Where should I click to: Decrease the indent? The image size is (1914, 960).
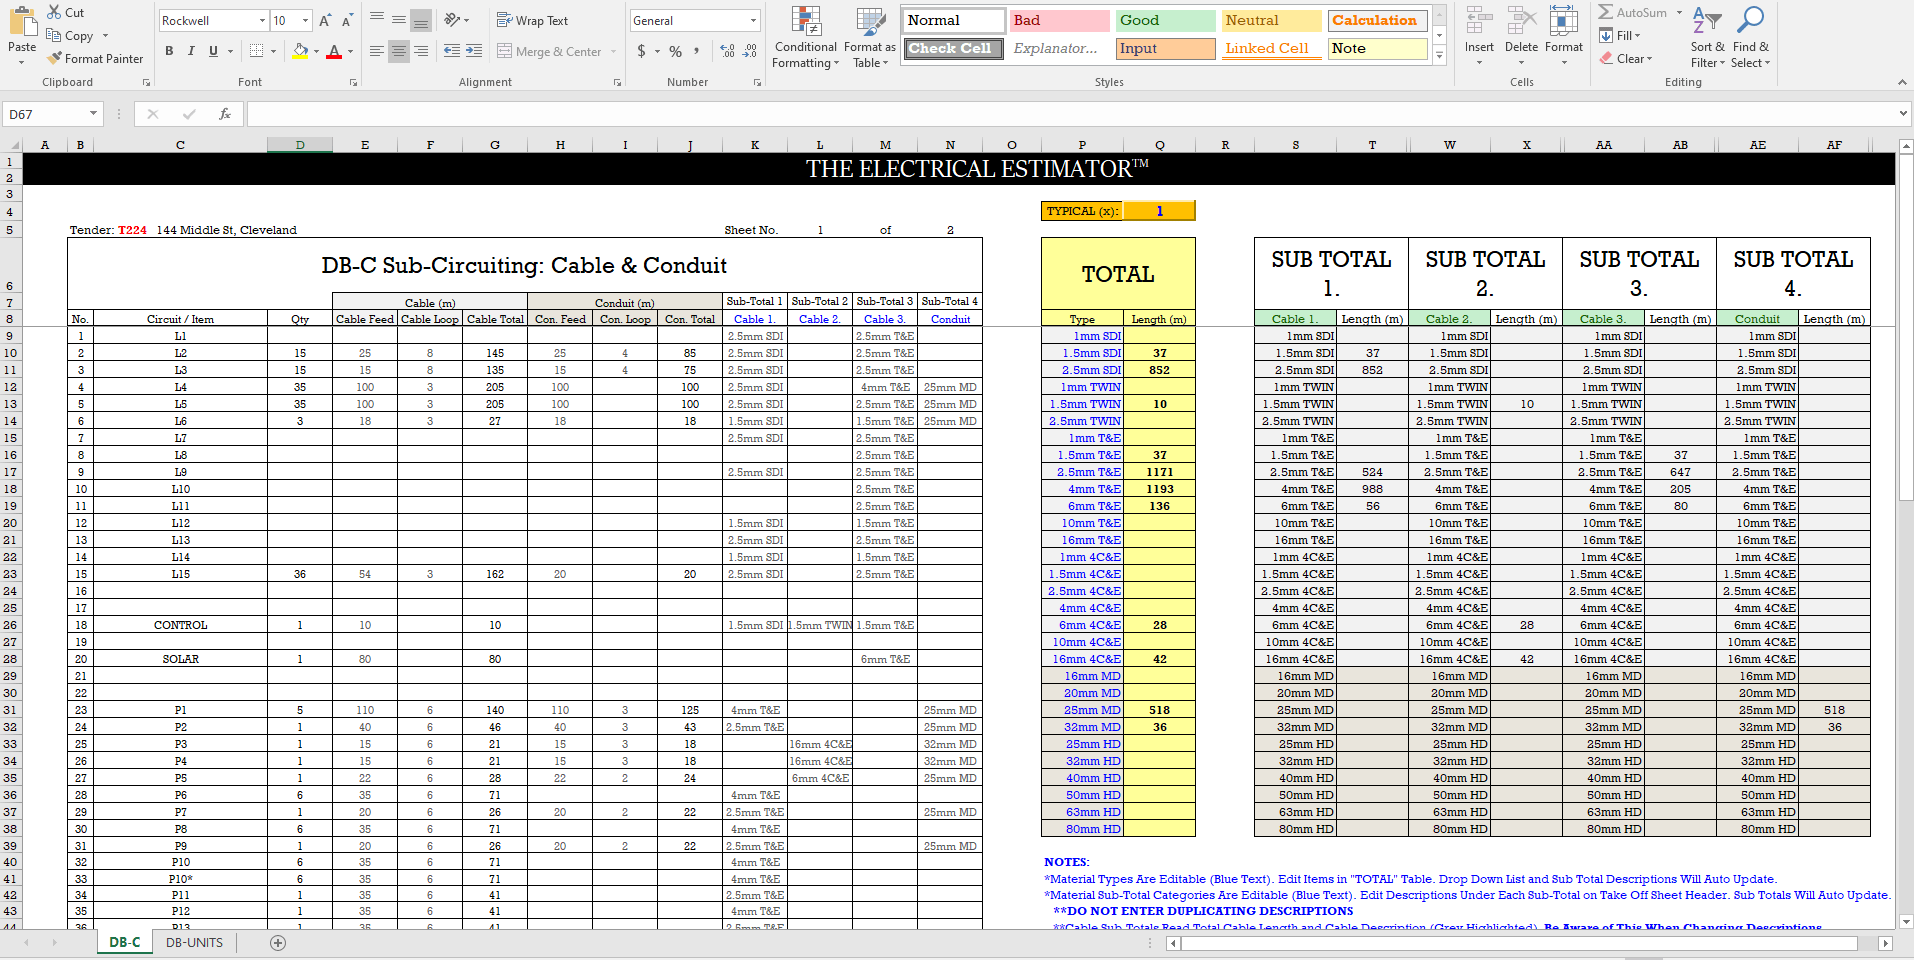pos(452,51)
